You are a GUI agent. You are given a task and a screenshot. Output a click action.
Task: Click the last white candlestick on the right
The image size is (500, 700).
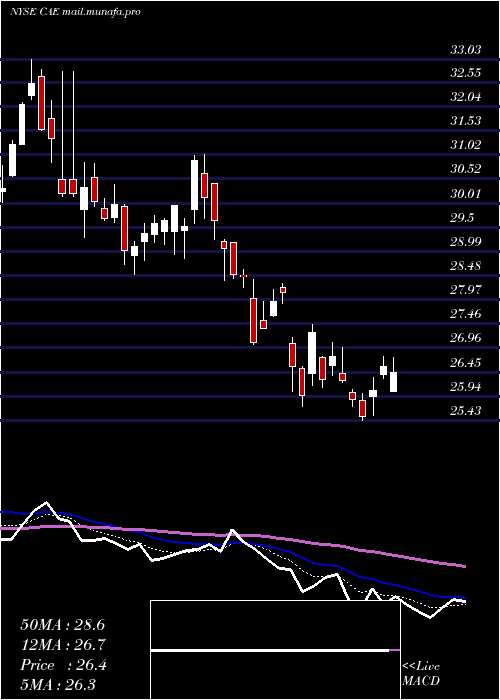click(x=393, y=382)
